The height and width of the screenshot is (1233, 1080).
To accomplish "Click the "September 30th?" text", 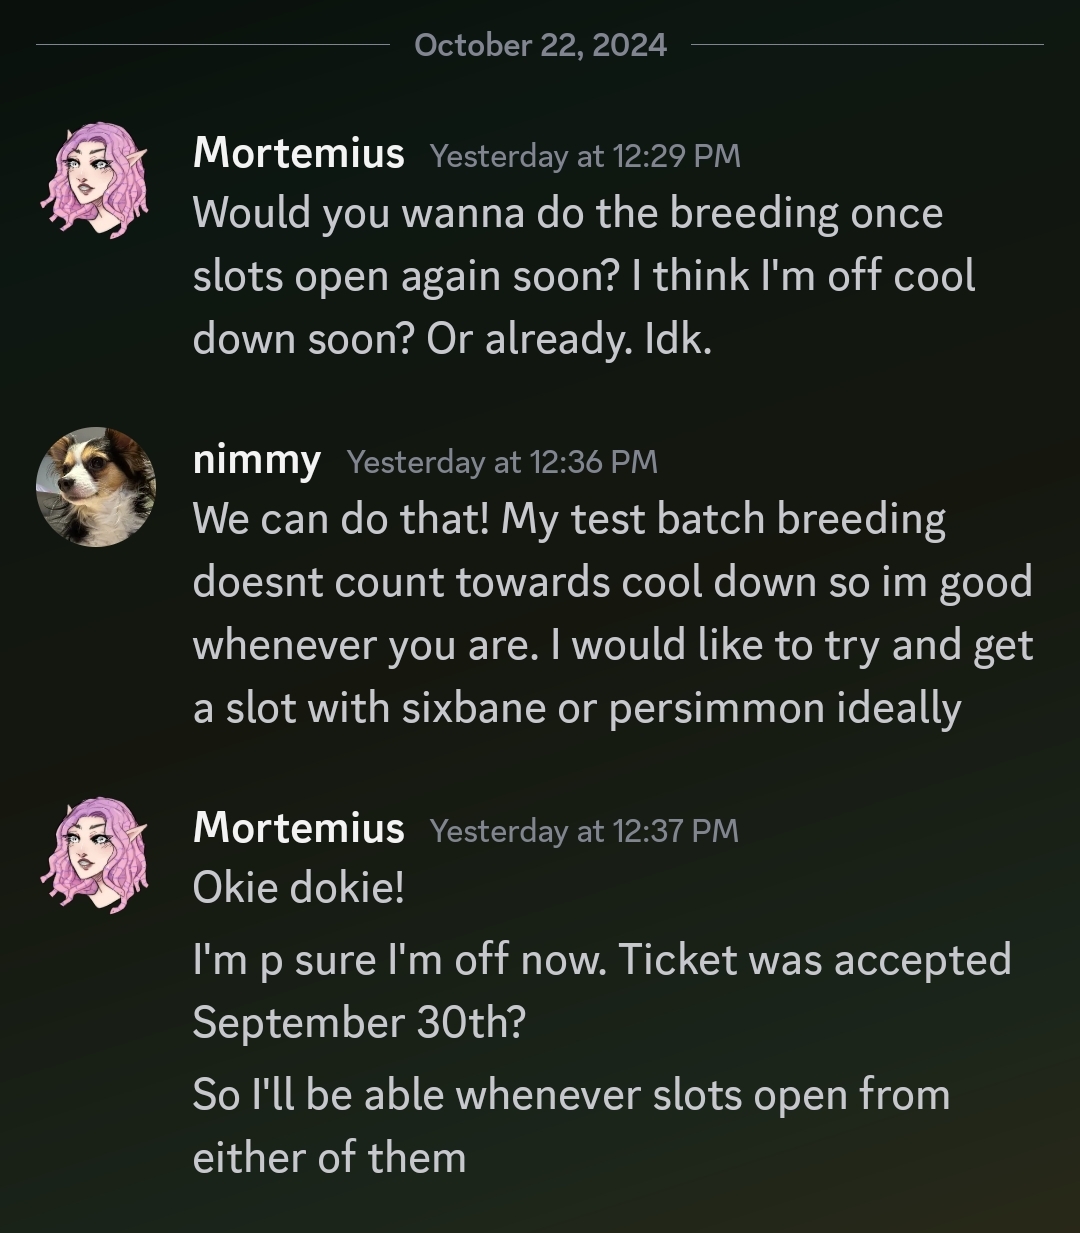I will pos(358,1023).
